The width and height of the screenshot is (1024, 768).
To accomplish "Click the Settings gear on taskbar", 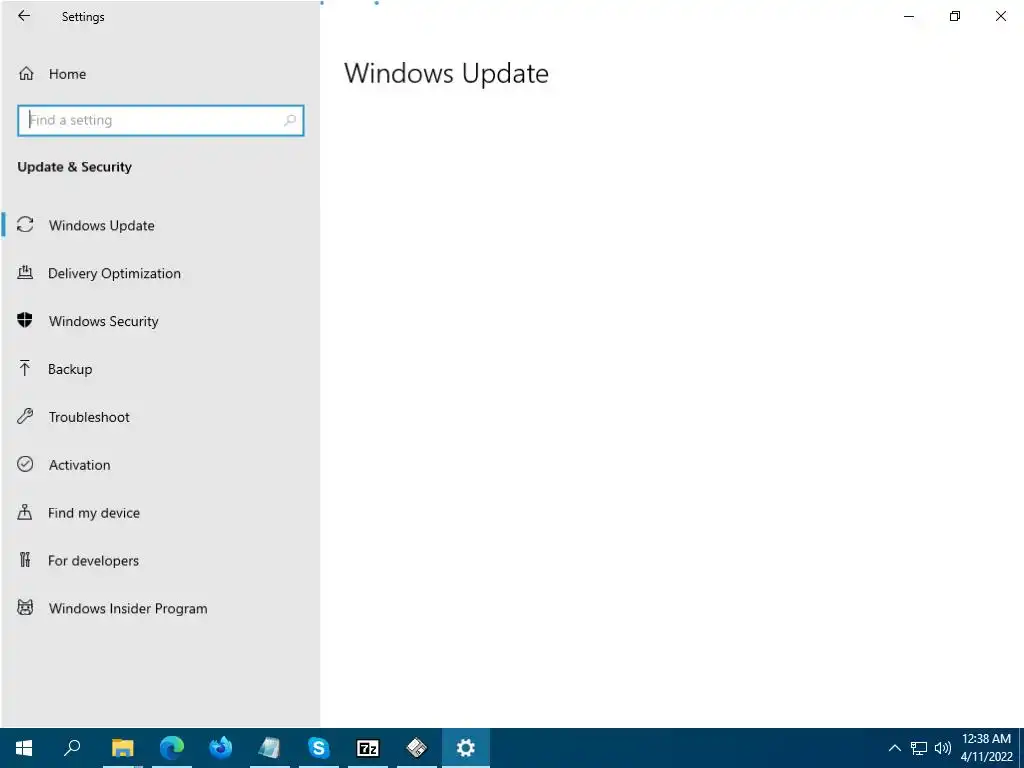I will tap(466, 748).
